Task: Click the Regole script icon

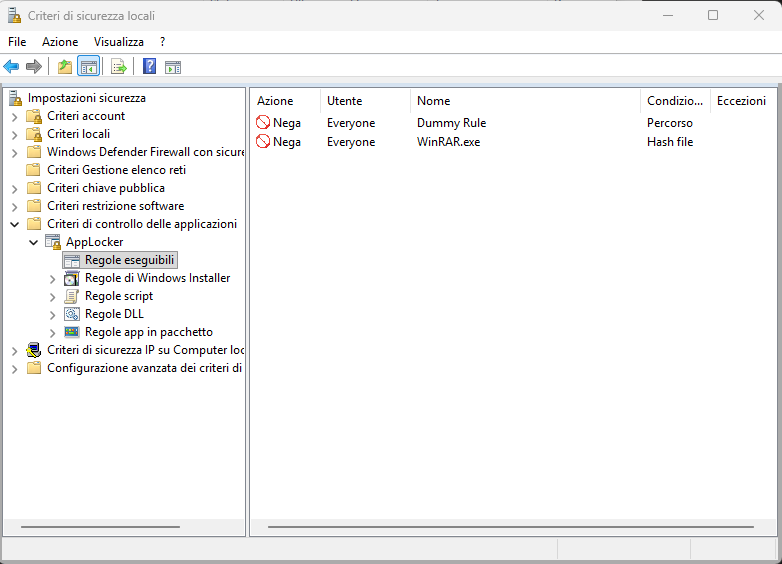Action: [x=72, y=296]
